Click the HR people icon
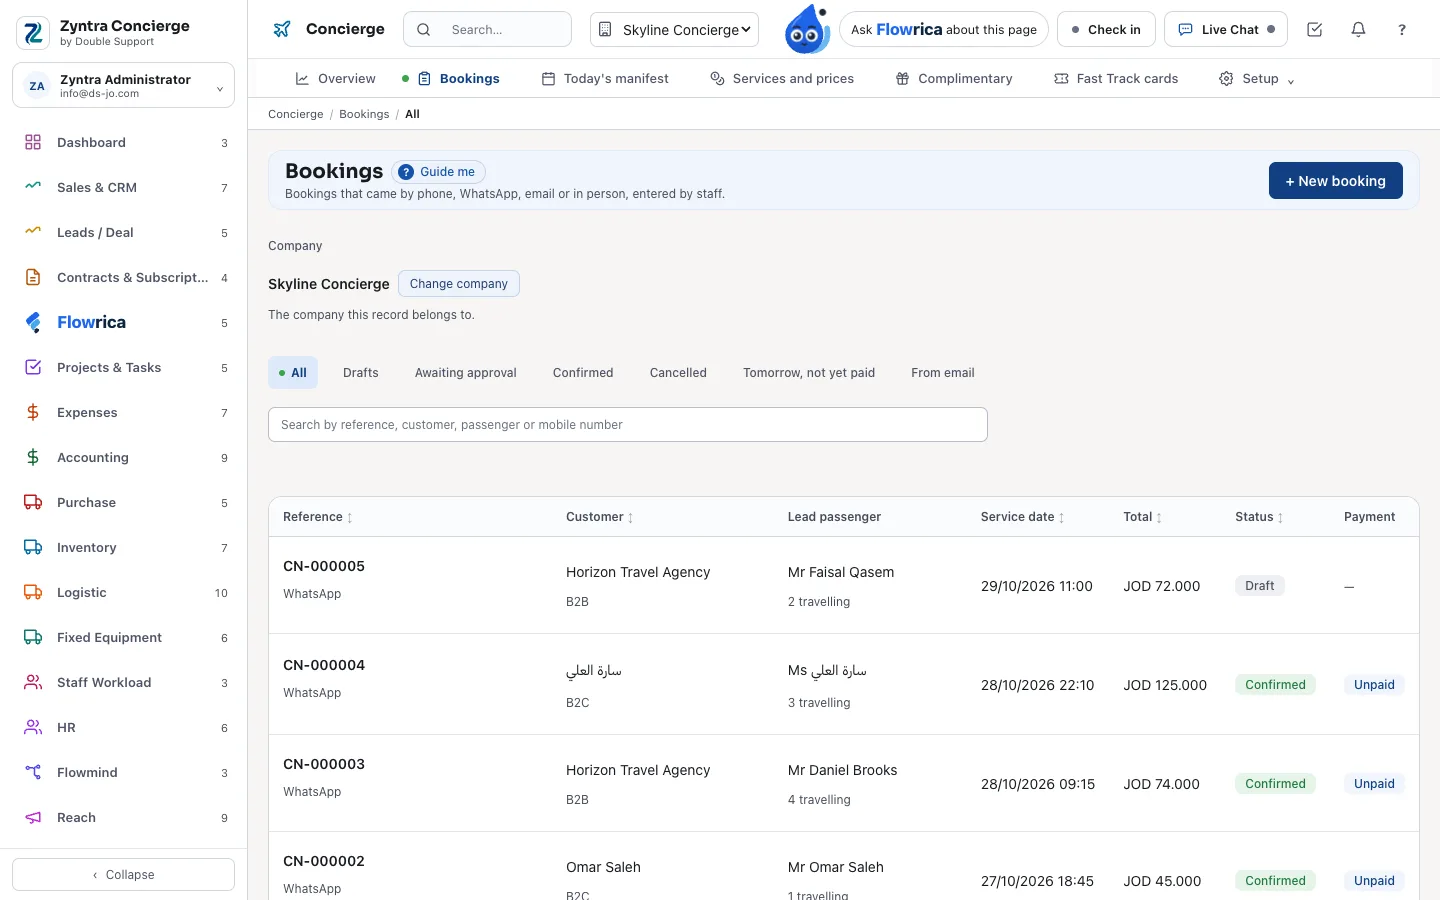This screenshot has width=1440, height=900. (33, 727)
